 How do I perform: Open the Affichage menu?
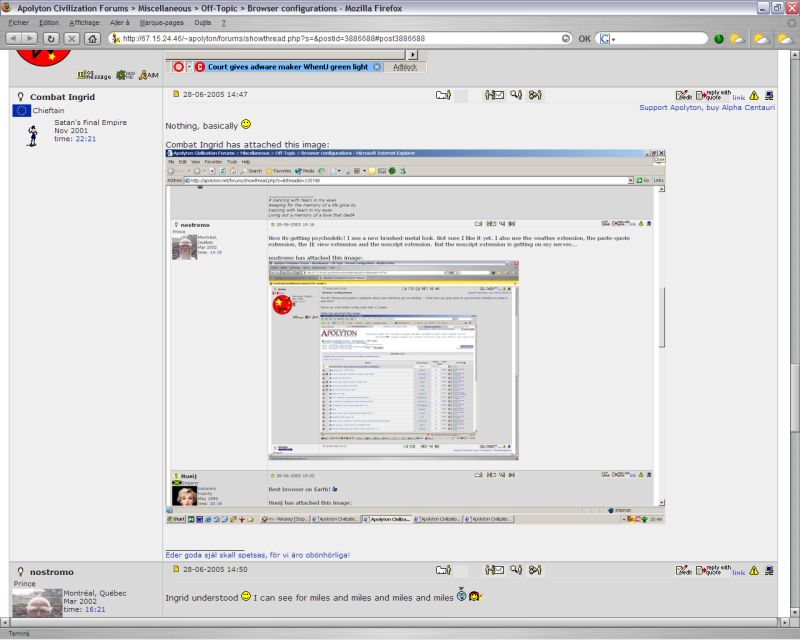[84, 22]
